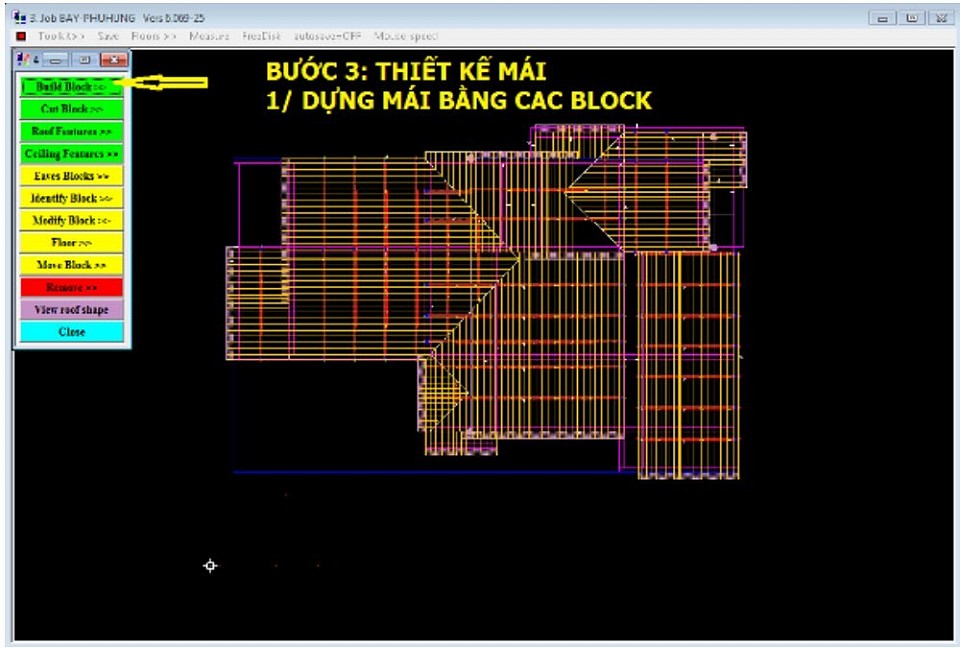Expand the Floors >> menu
Image resolution: width=960 pixels, height=648 pixels.
point(154,36)
